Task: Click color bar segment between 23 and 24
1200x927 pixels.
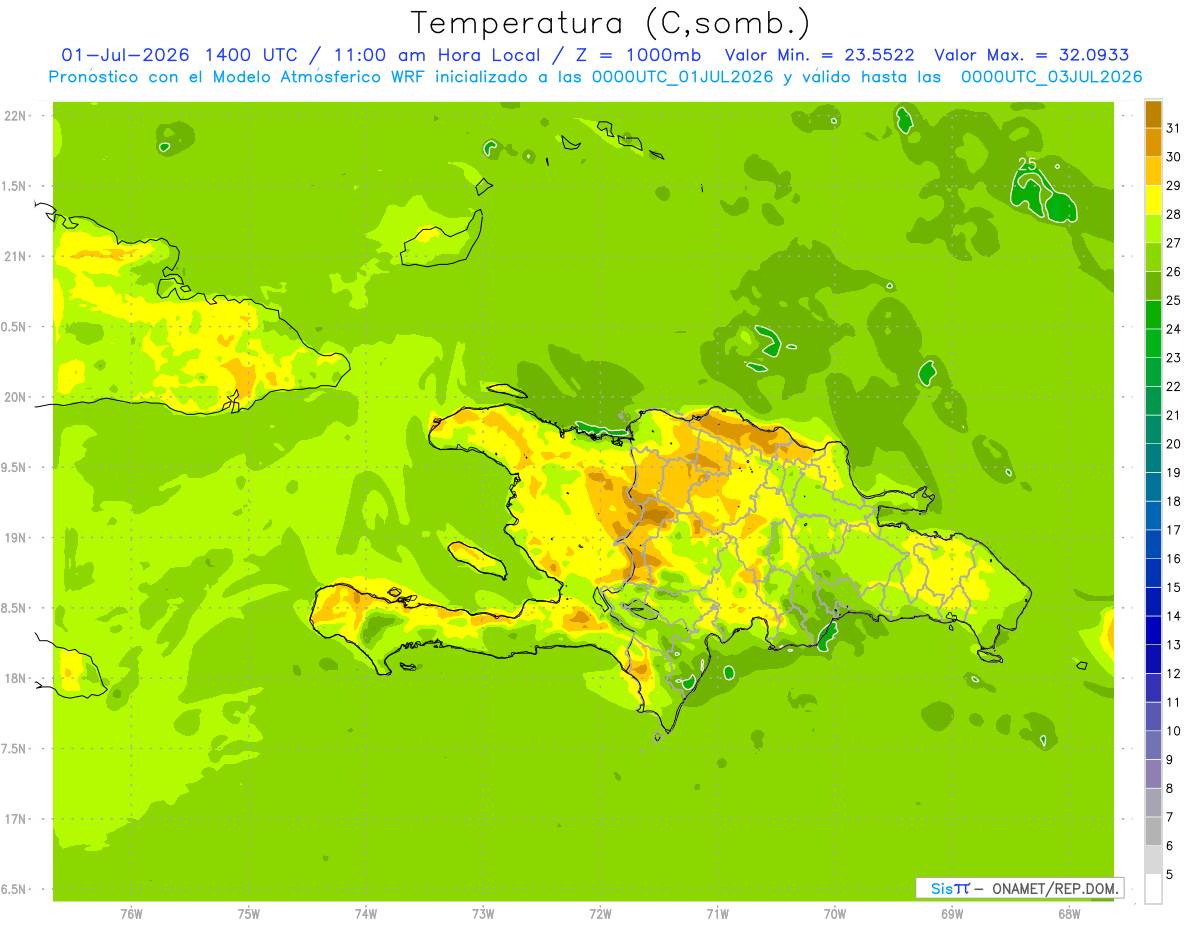Action: pyautogui.click(x=1153, y=343)
